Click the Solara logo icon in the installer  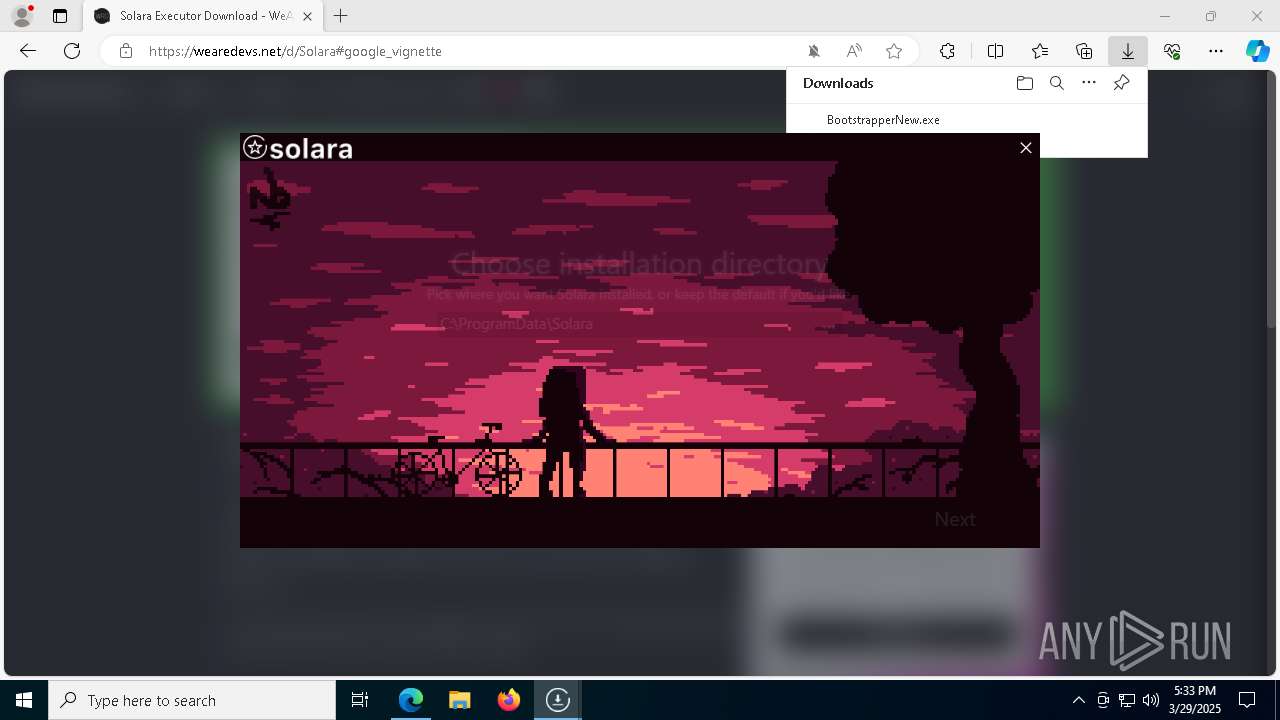(x=255, y=148)
